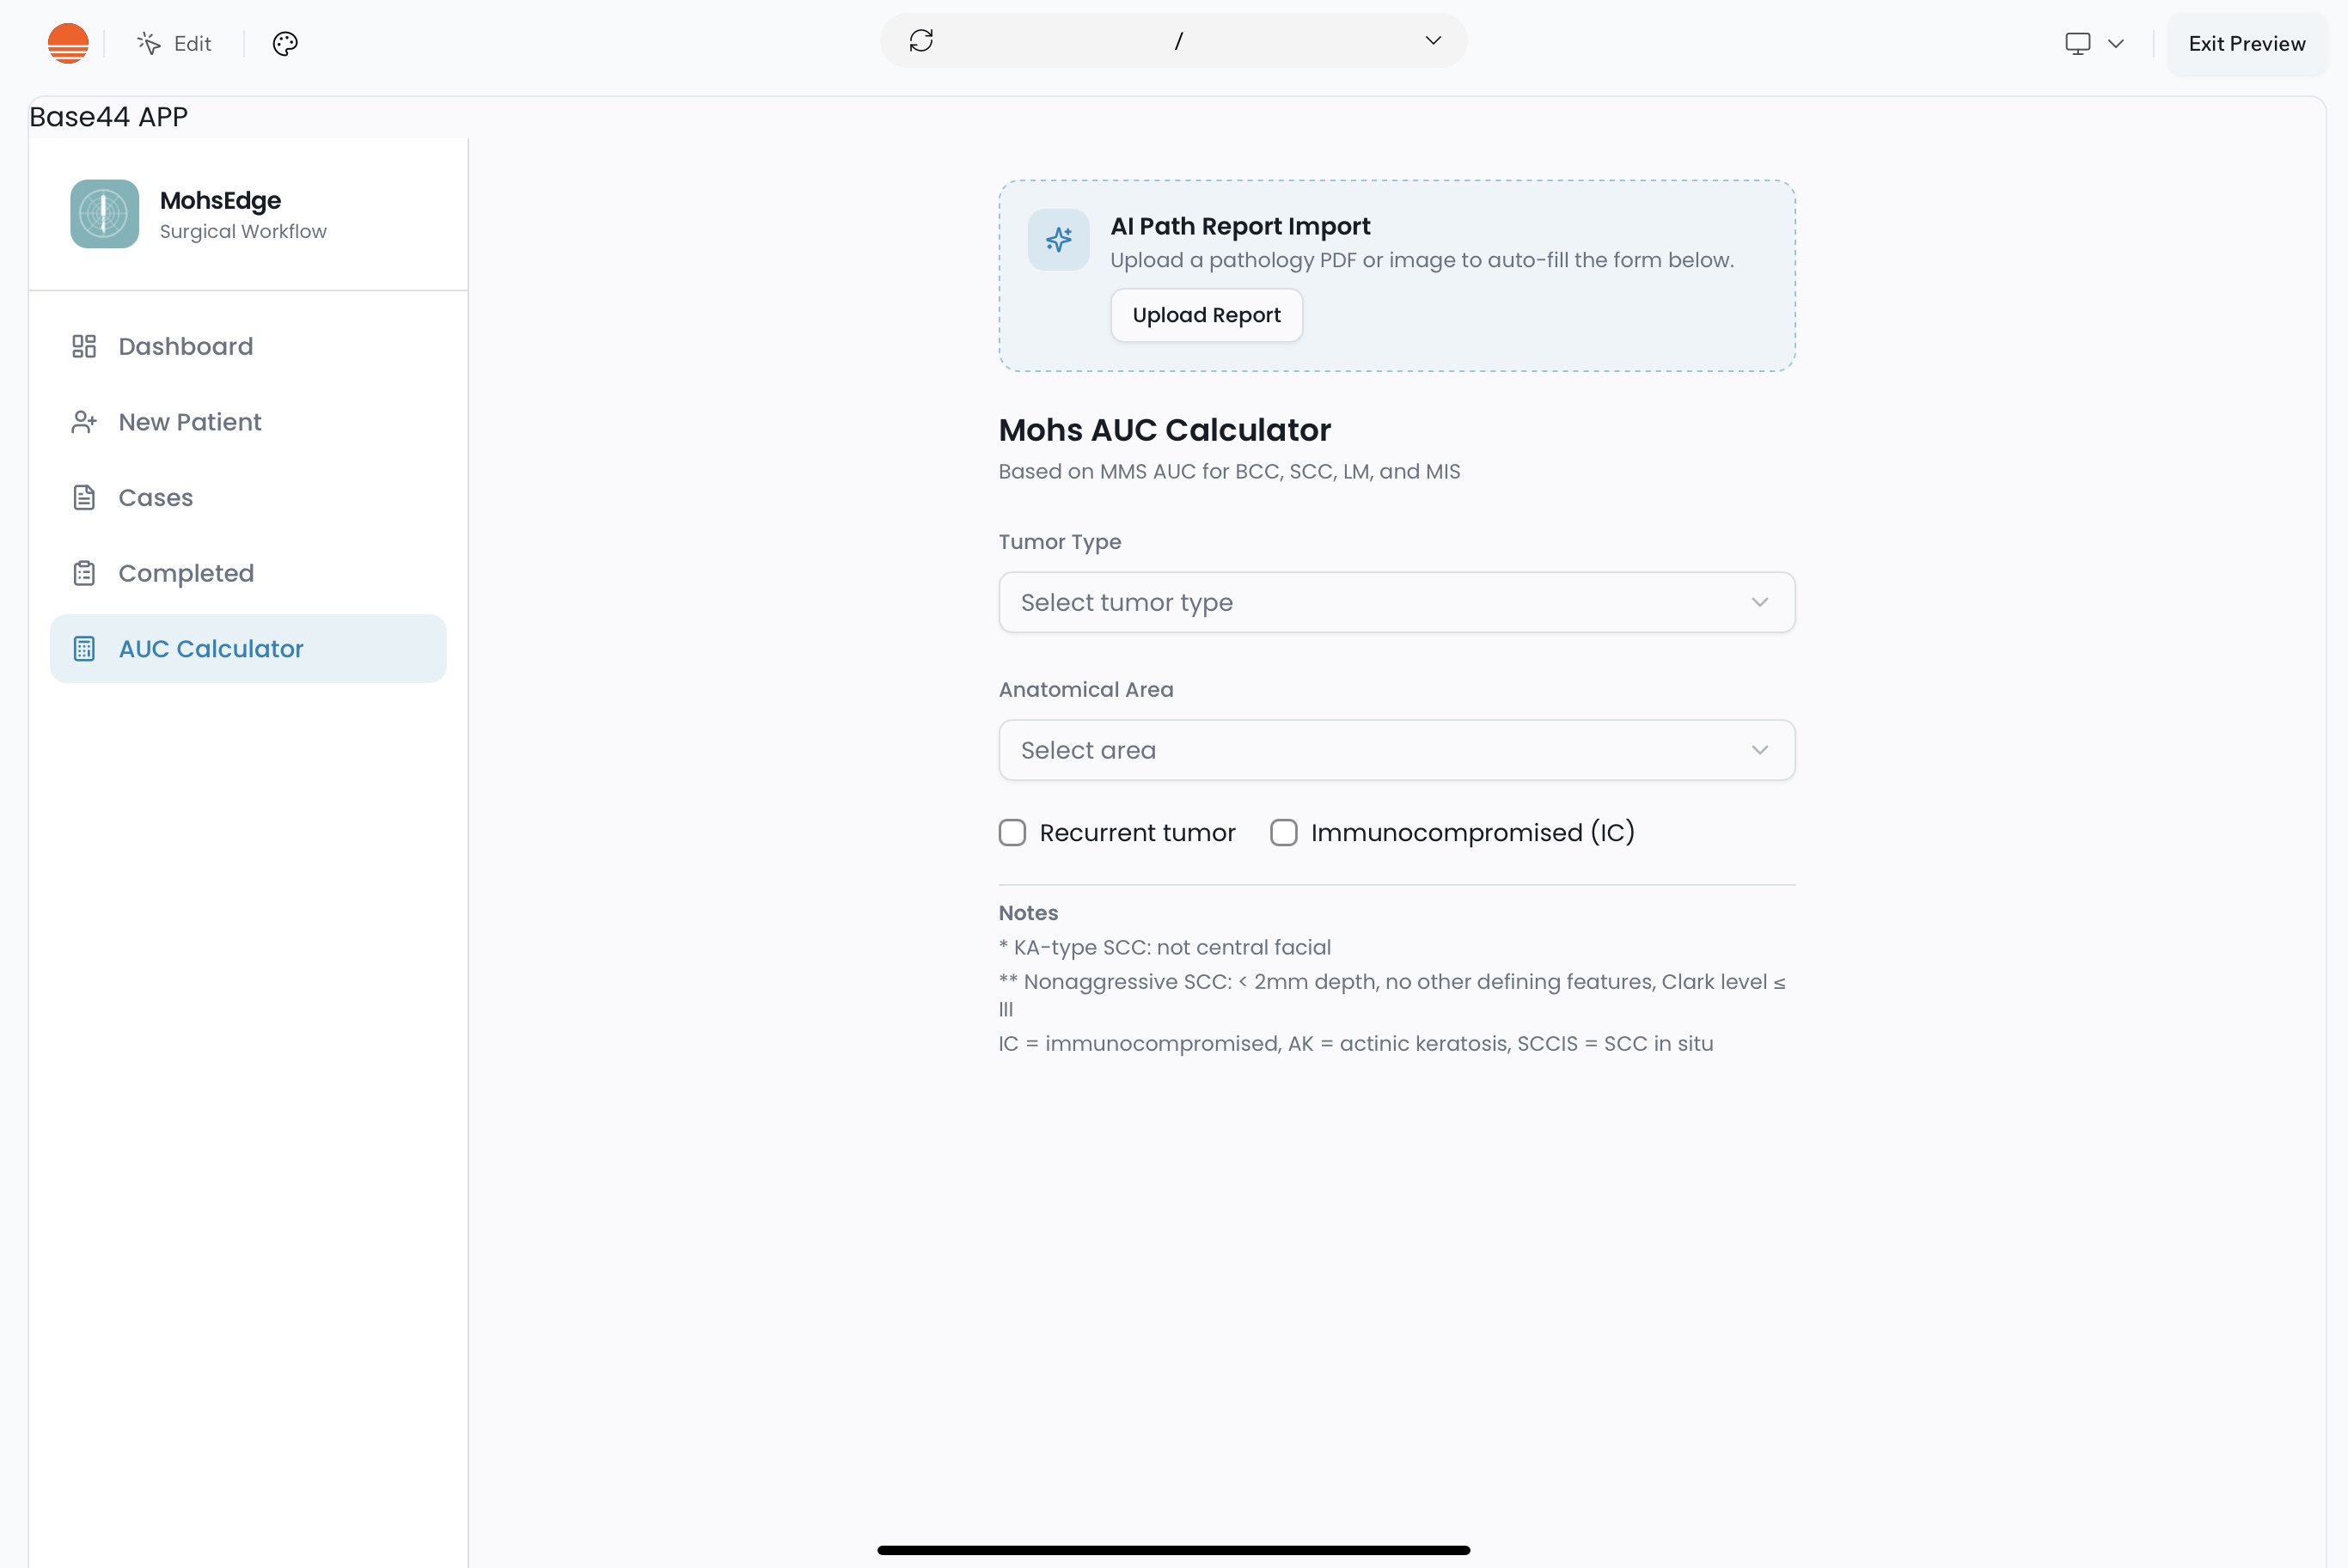Expand the page path dropdown chevron
This screenshot has height=1568, width=2348.
(x=1432, y=41)
